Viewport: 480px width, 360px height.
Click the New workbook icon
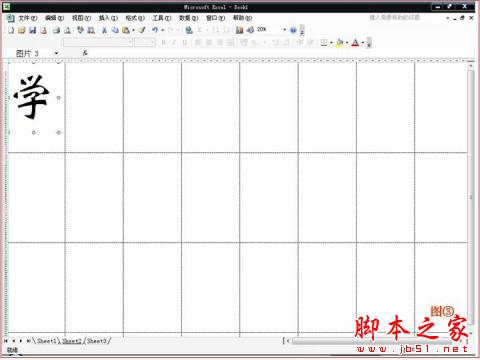pos(11,30)
